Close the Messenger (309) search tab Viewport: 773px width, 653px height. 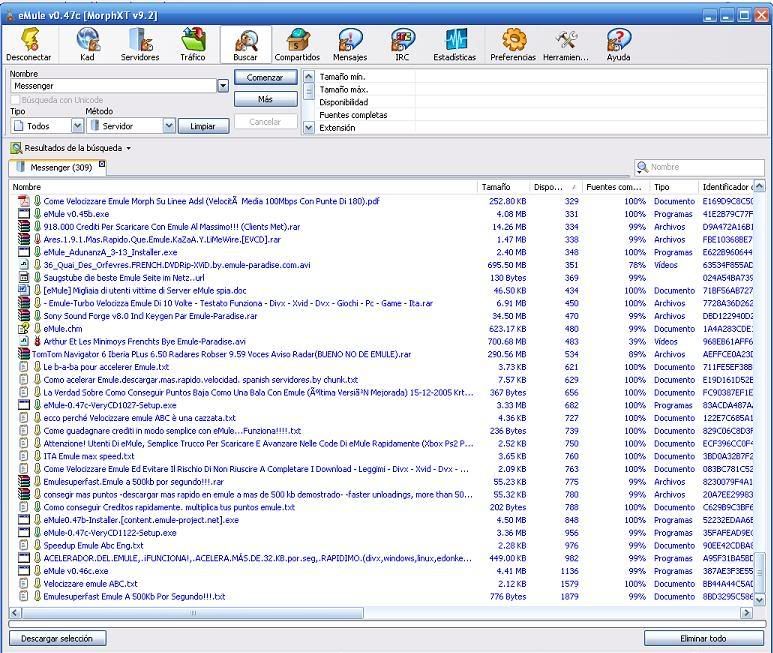coord(102,164)
